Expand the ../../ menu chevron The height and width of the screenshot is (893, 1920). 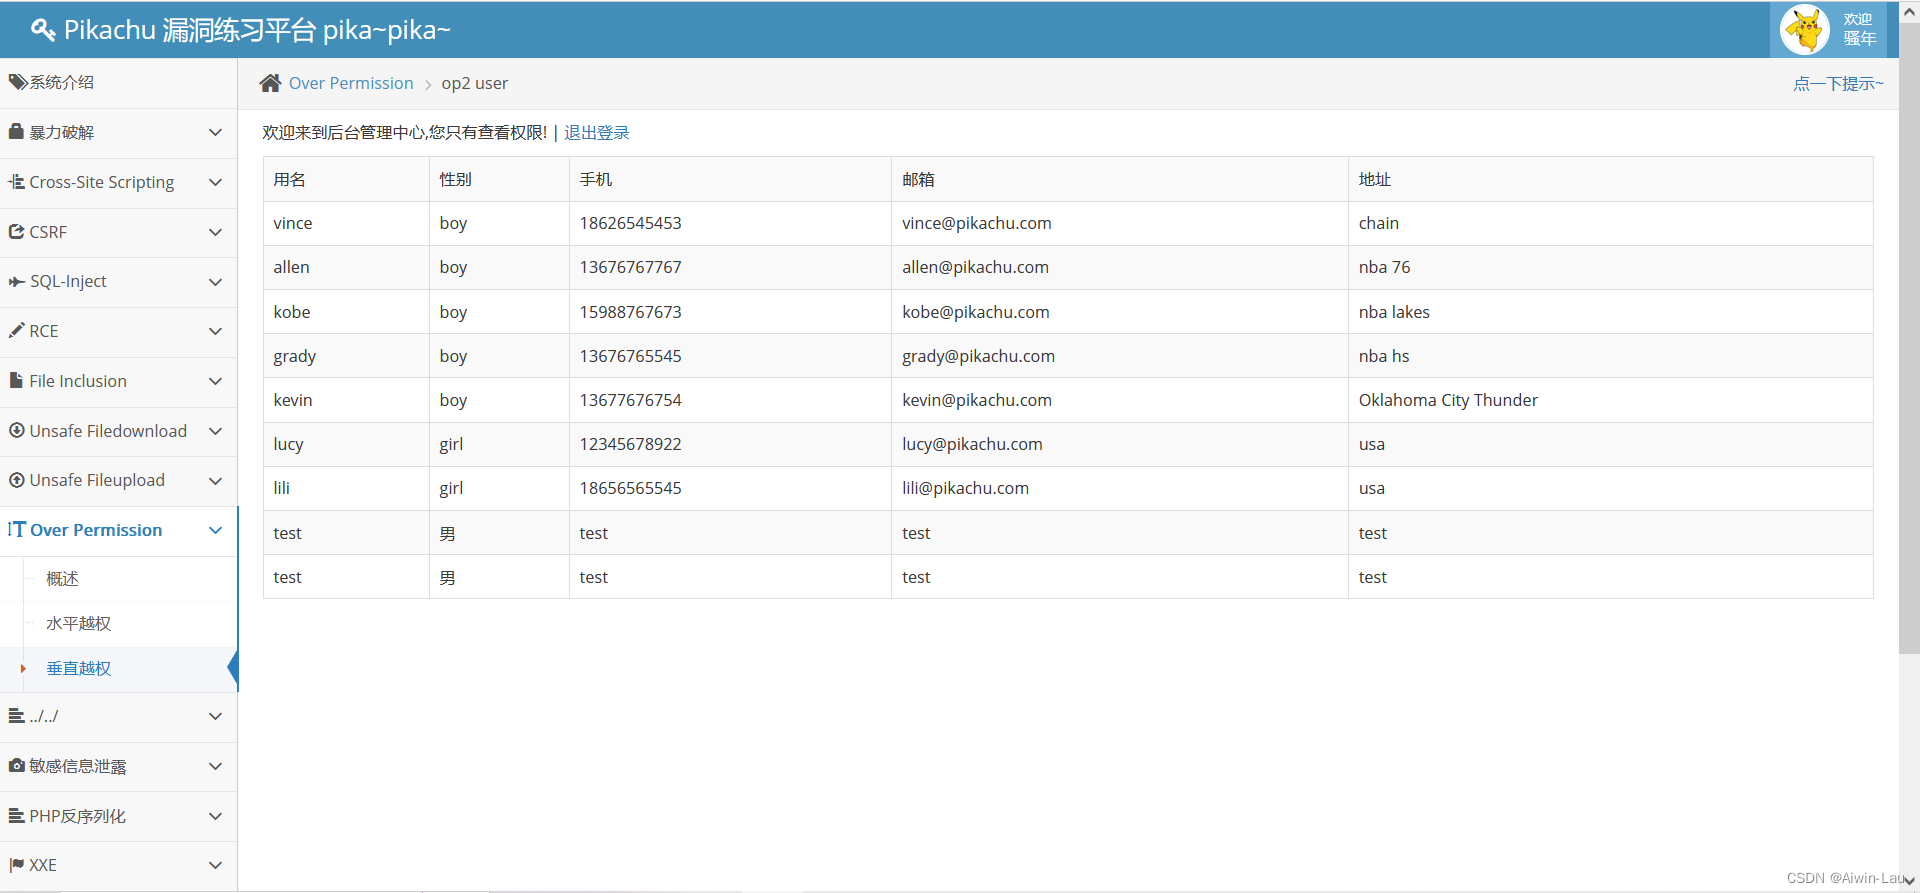[x=215, y=716]
